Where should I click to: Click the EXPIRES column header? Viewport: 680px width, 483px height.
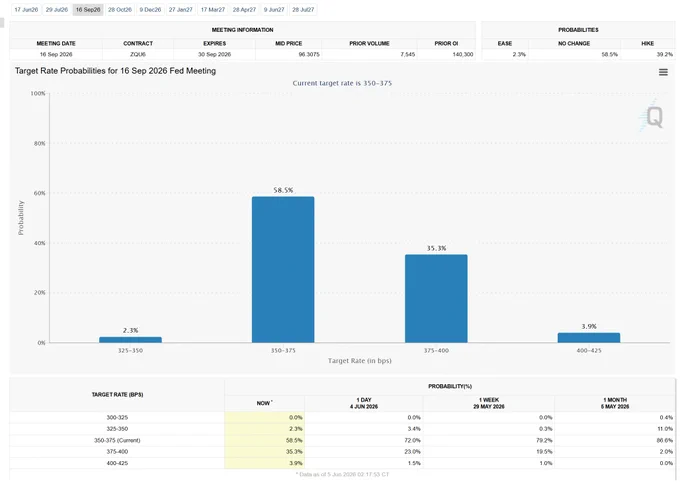pyautogui.click(x=215, y=43)
